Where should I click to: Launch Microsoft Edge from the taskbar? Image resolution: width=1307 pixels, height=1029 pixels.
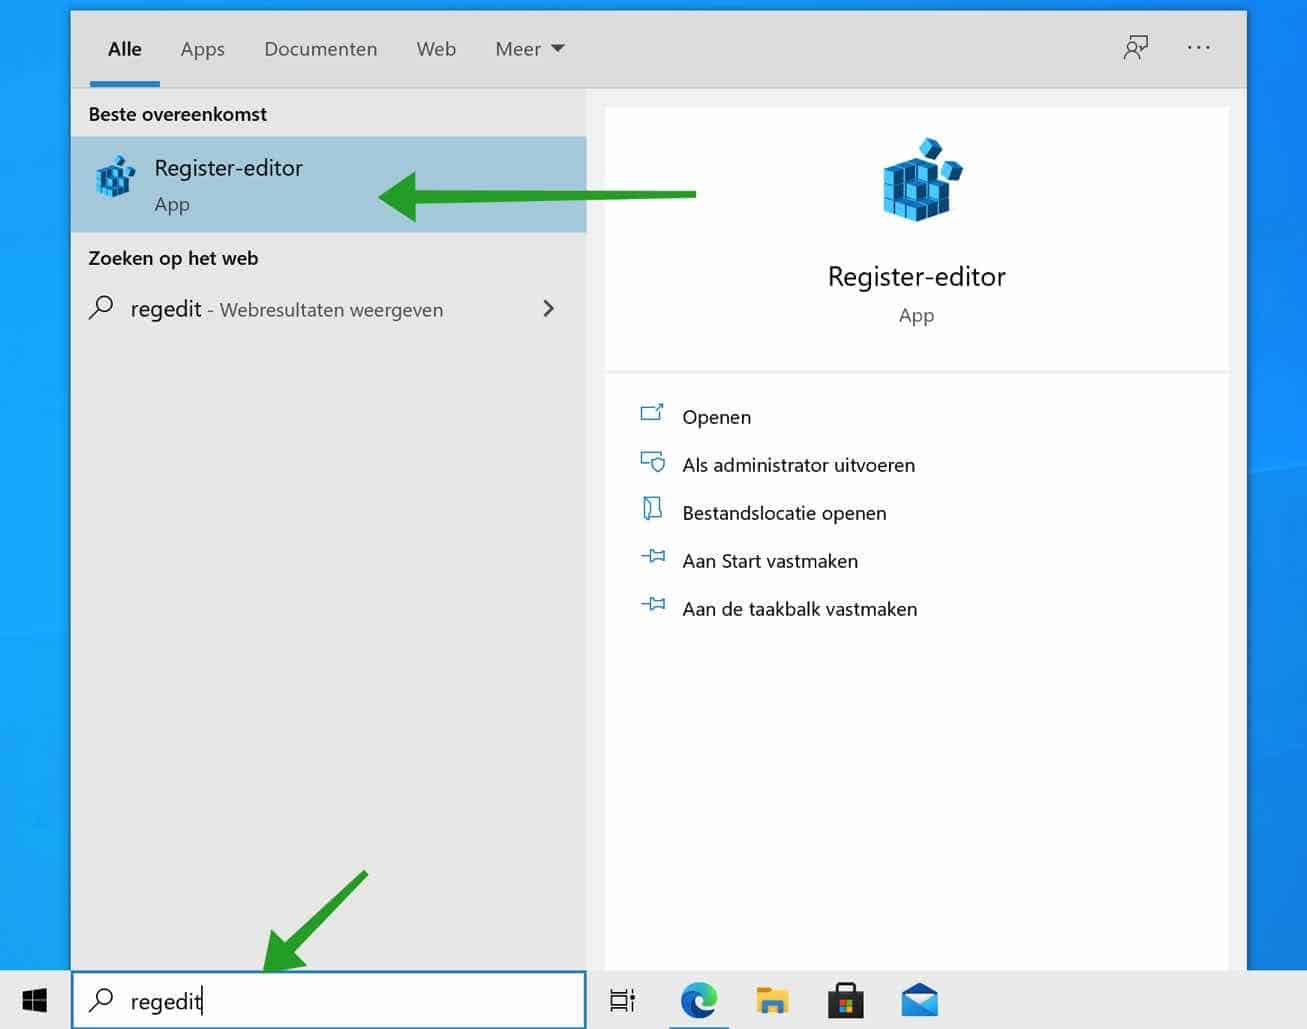[x=699, y=999]
